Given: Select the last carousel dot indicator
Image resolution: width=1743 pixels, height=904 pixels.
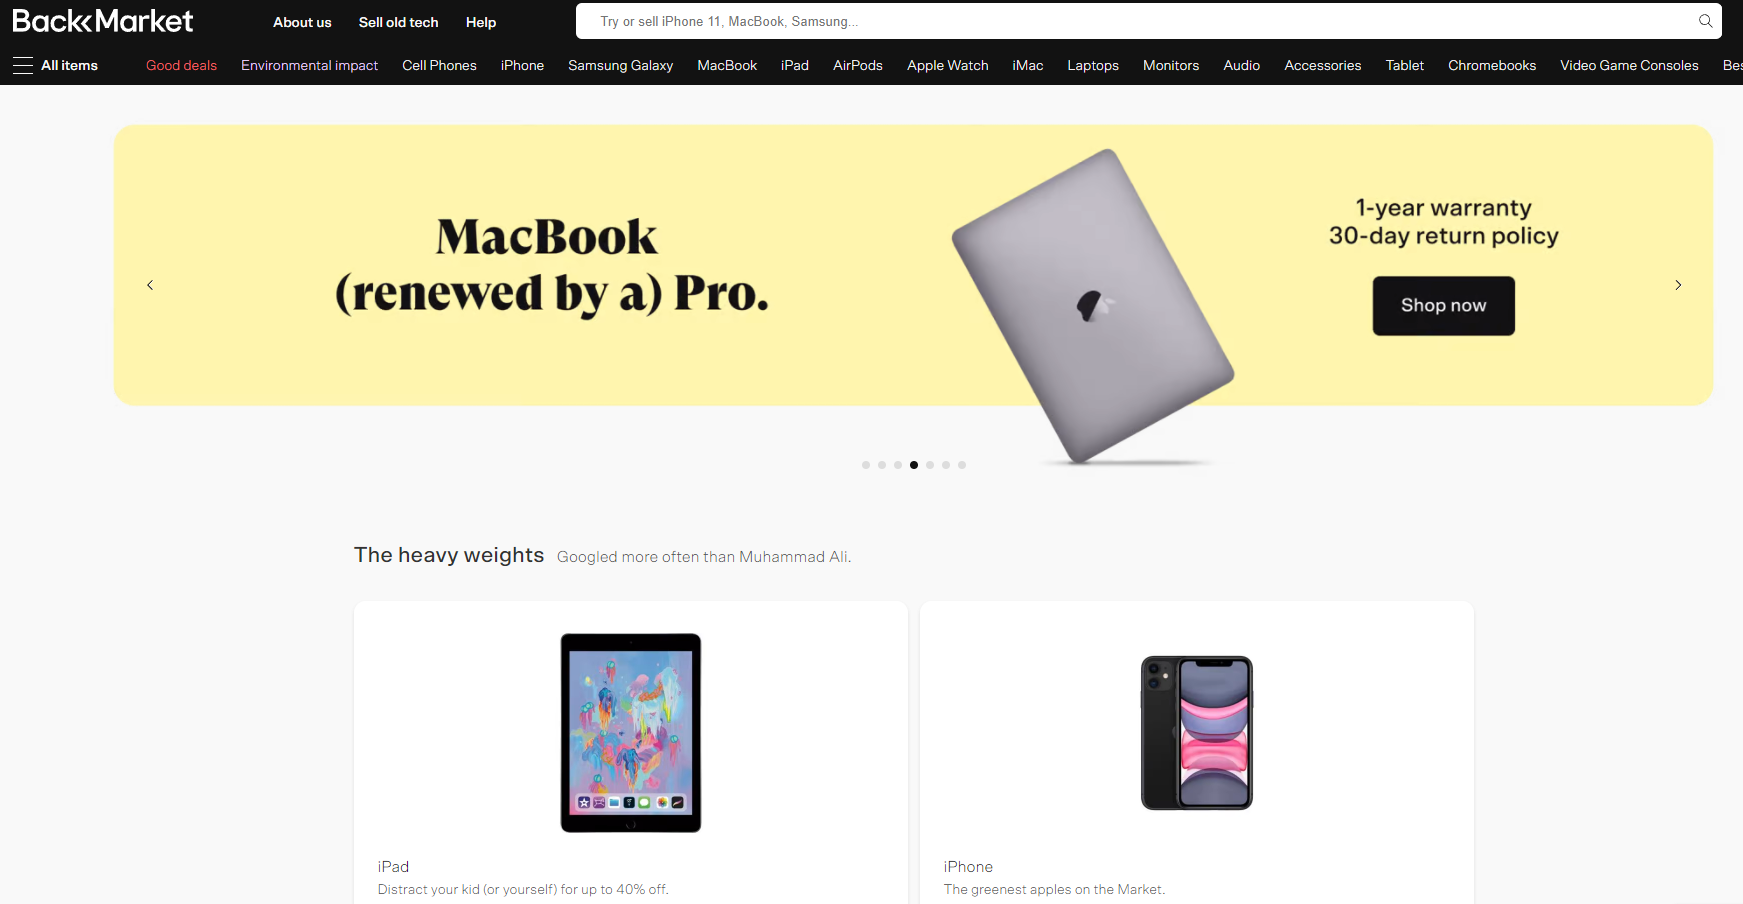Looking at the screenshot, I should point(962,465).
